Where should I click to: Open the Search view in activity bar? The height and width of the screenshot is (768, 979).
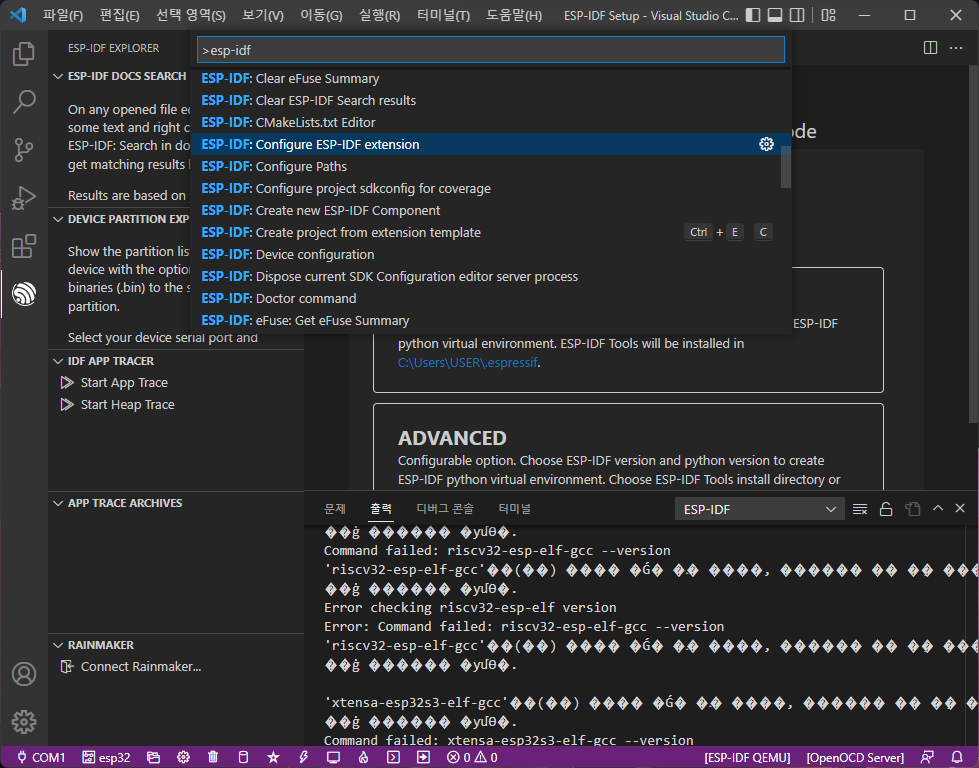click(24, 102)
